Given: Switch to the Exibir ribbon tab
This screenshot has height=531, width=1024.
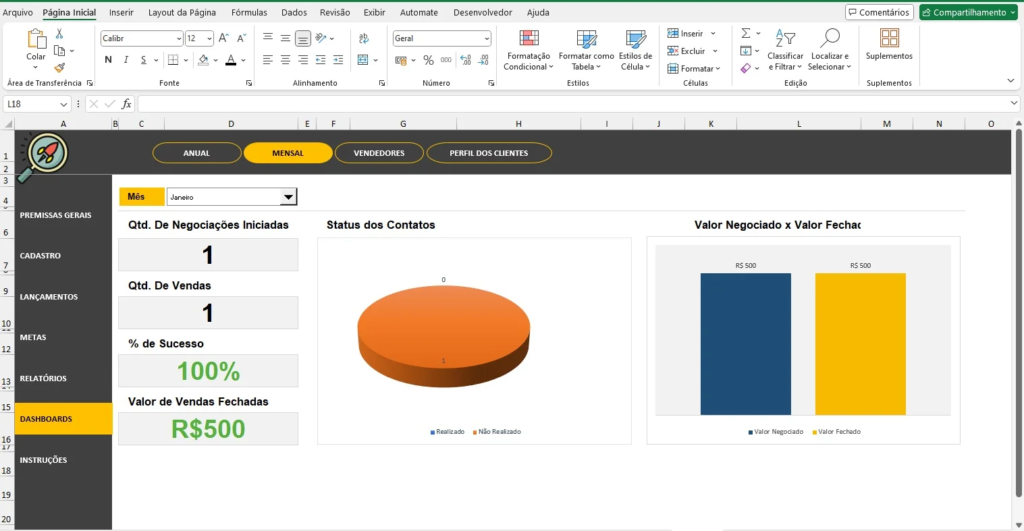Looking at the screenshot, I should click(374, 13).
